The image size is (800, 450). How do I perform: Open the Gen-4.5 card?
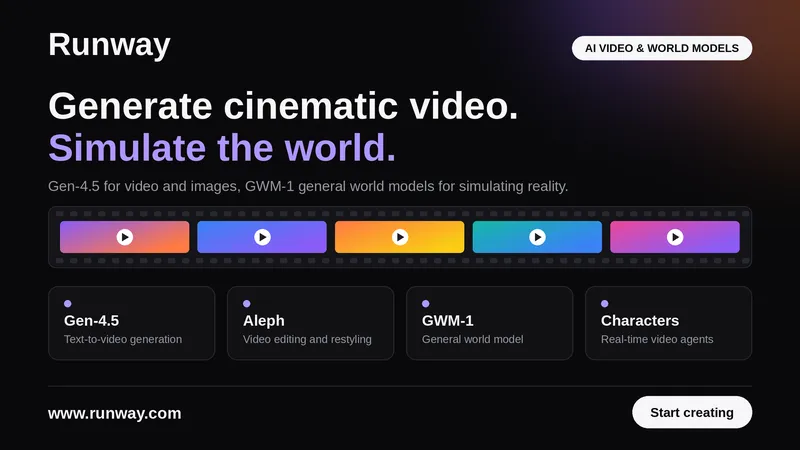[132, 323]
